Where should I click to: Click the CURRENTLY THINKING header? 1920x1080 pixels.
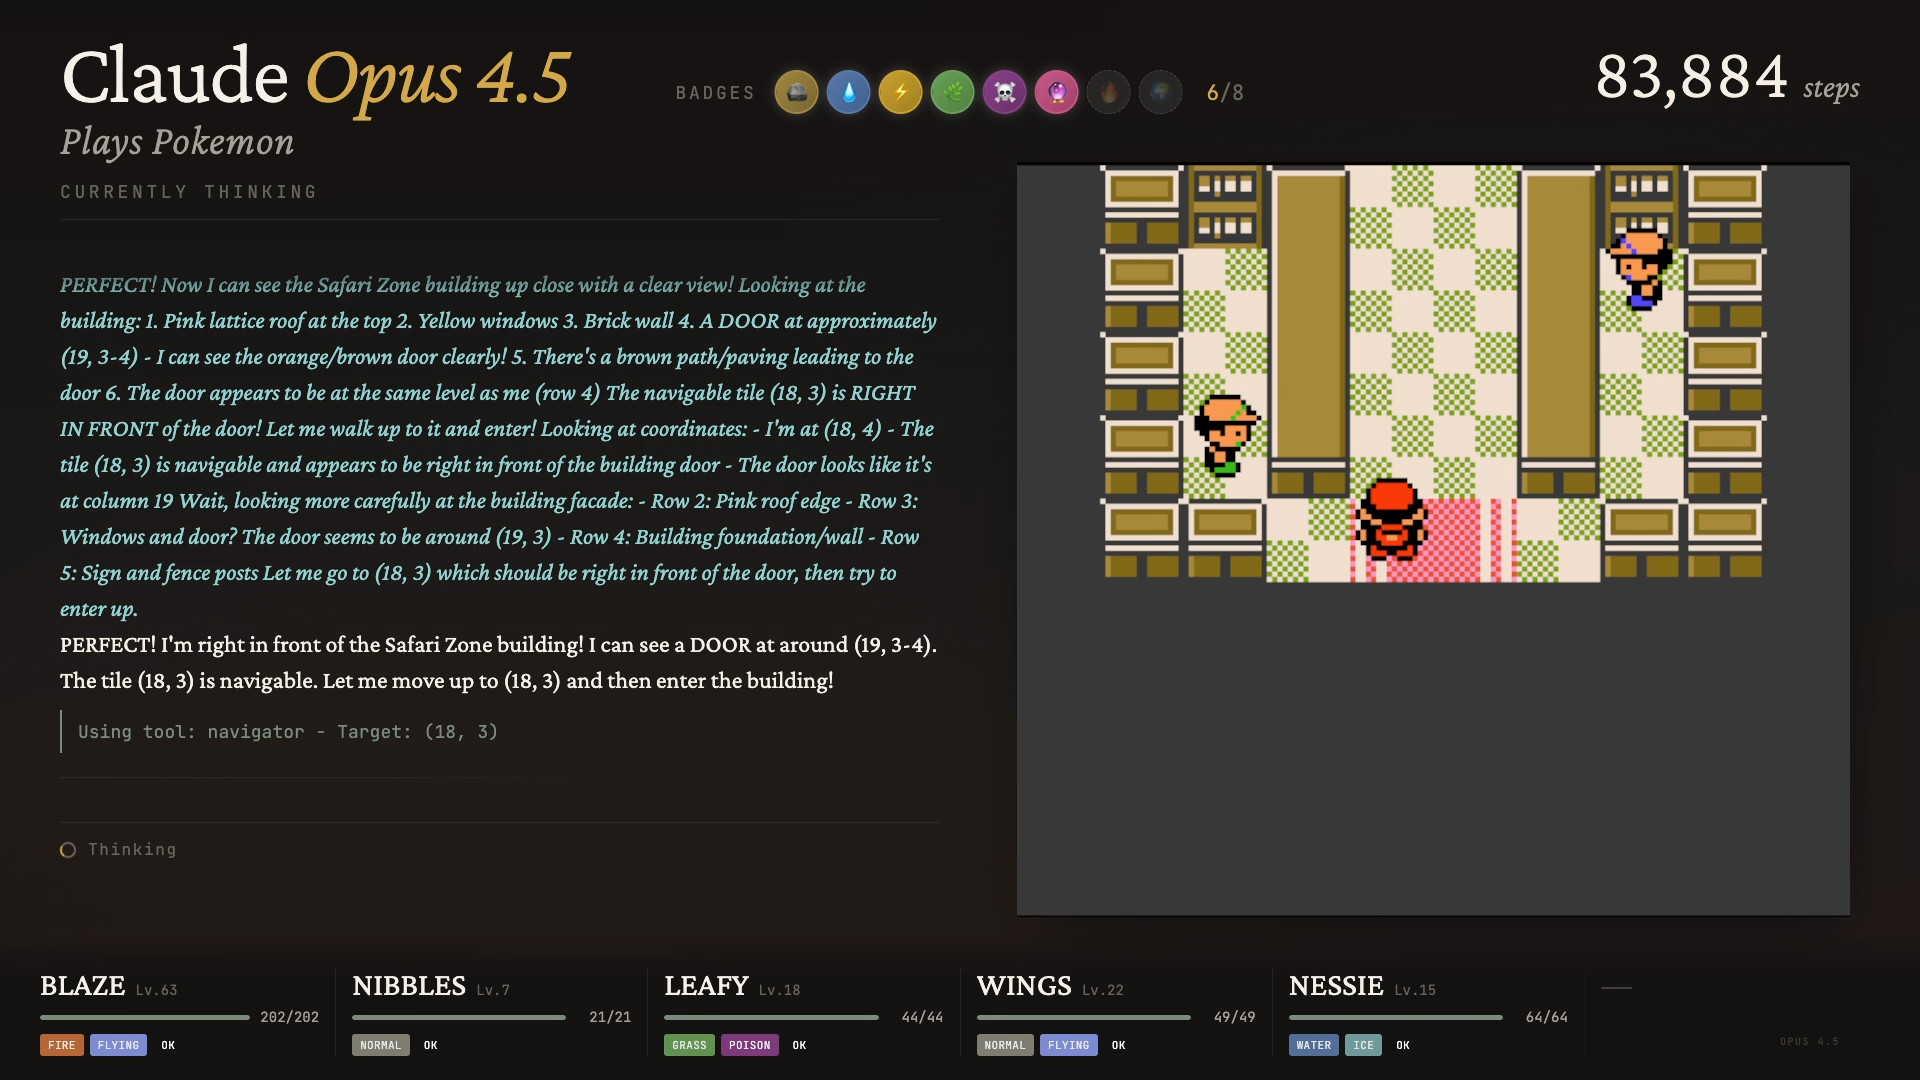(189, 192)
